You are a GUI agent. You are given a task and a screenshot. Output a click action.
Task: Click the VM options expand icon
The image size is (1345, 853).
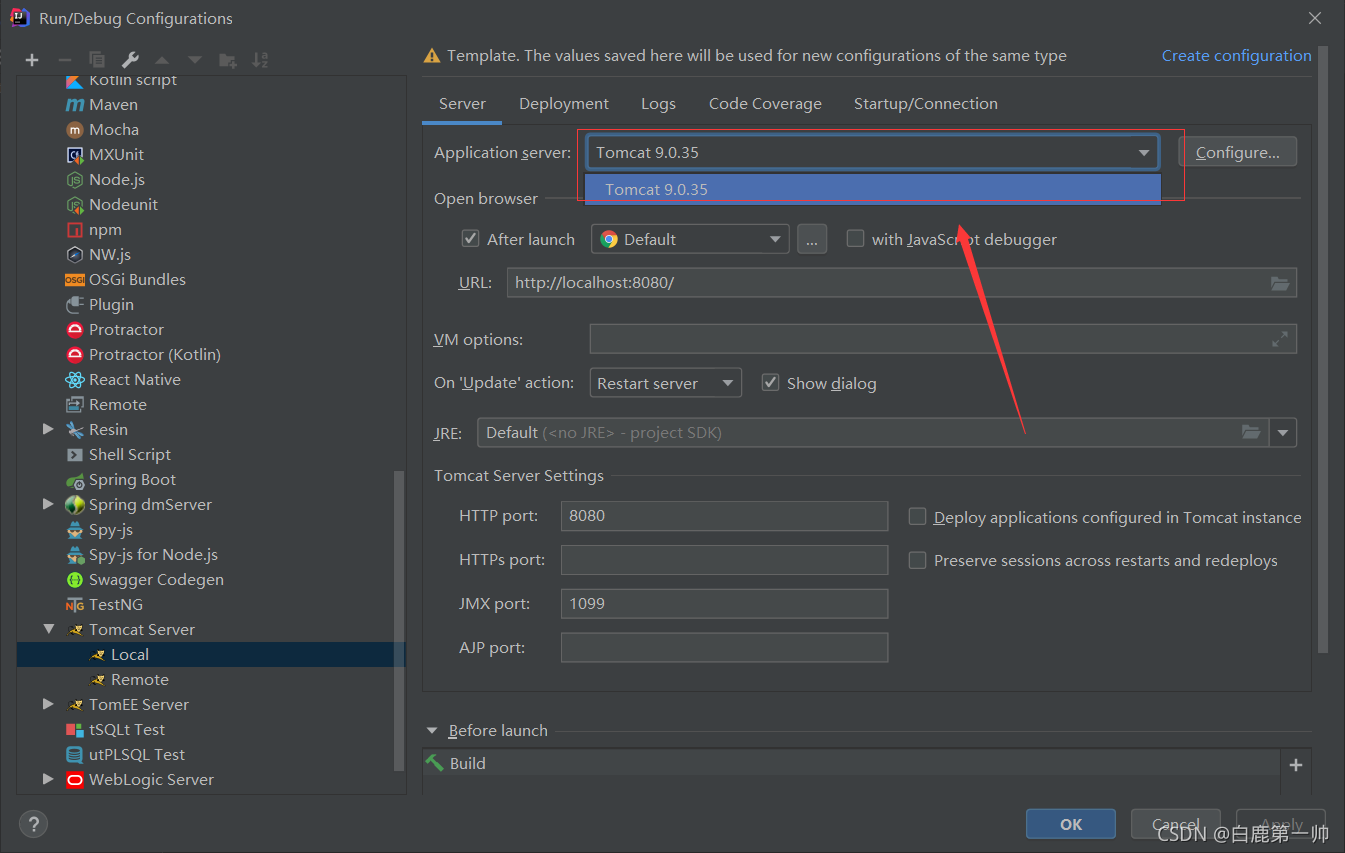point(1280,340)
